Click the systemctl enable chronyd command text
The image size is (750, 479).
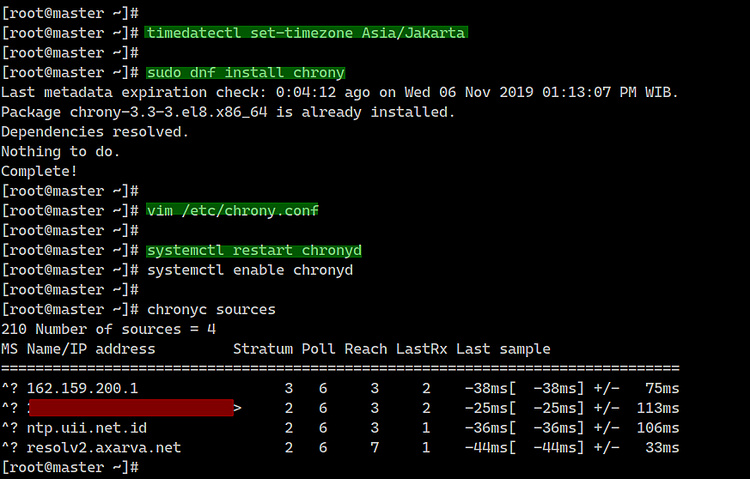tap(249, 270)
